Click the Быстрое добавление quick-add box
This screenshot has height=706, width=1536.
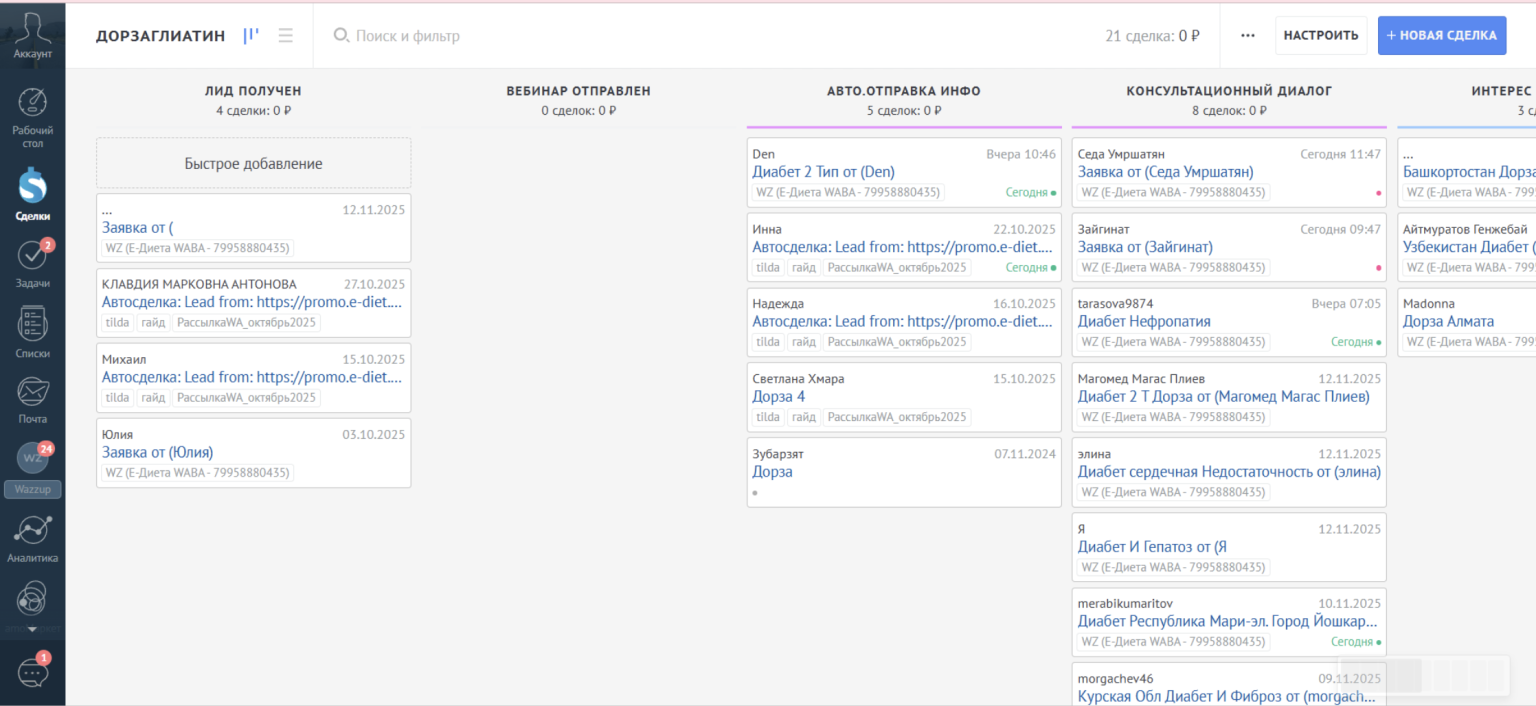point(253,163)
